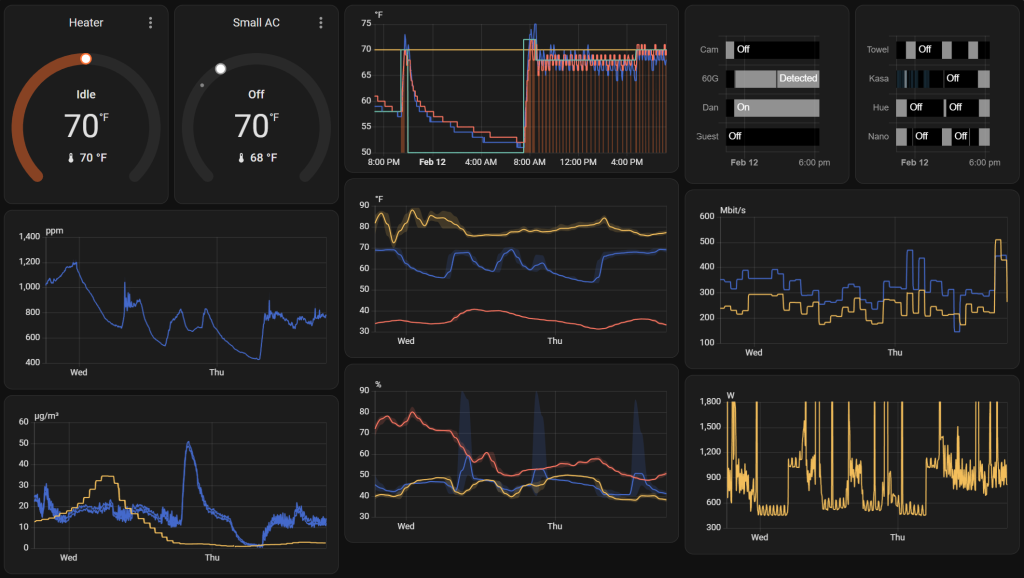
Task: Click the Kasa history timeline row
Action: 943,78
